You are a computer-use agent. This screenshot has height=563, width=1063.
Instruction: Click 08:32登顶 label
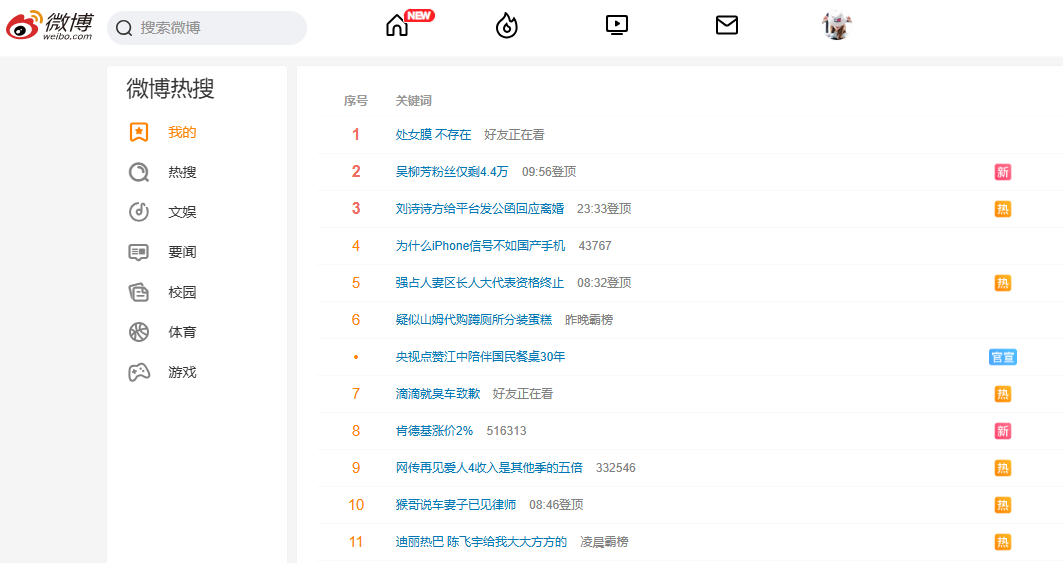click(604, 283)
